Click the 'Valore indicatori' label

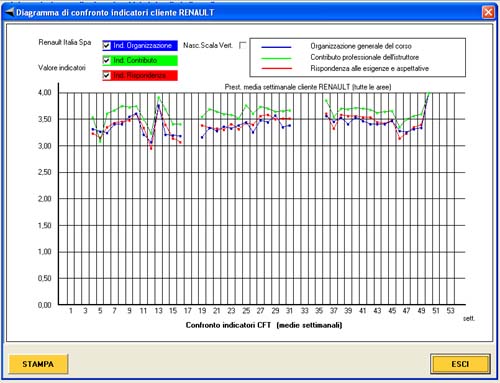pyautogui.click(x=62, y=68)
